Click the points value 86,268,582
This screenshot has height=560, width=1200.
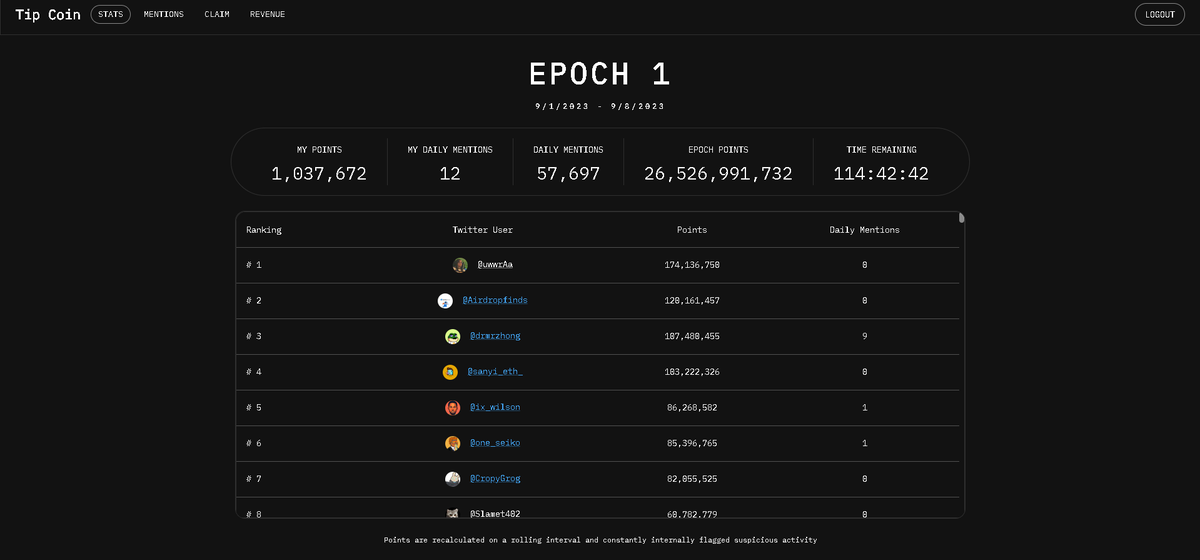click(692, 408)
